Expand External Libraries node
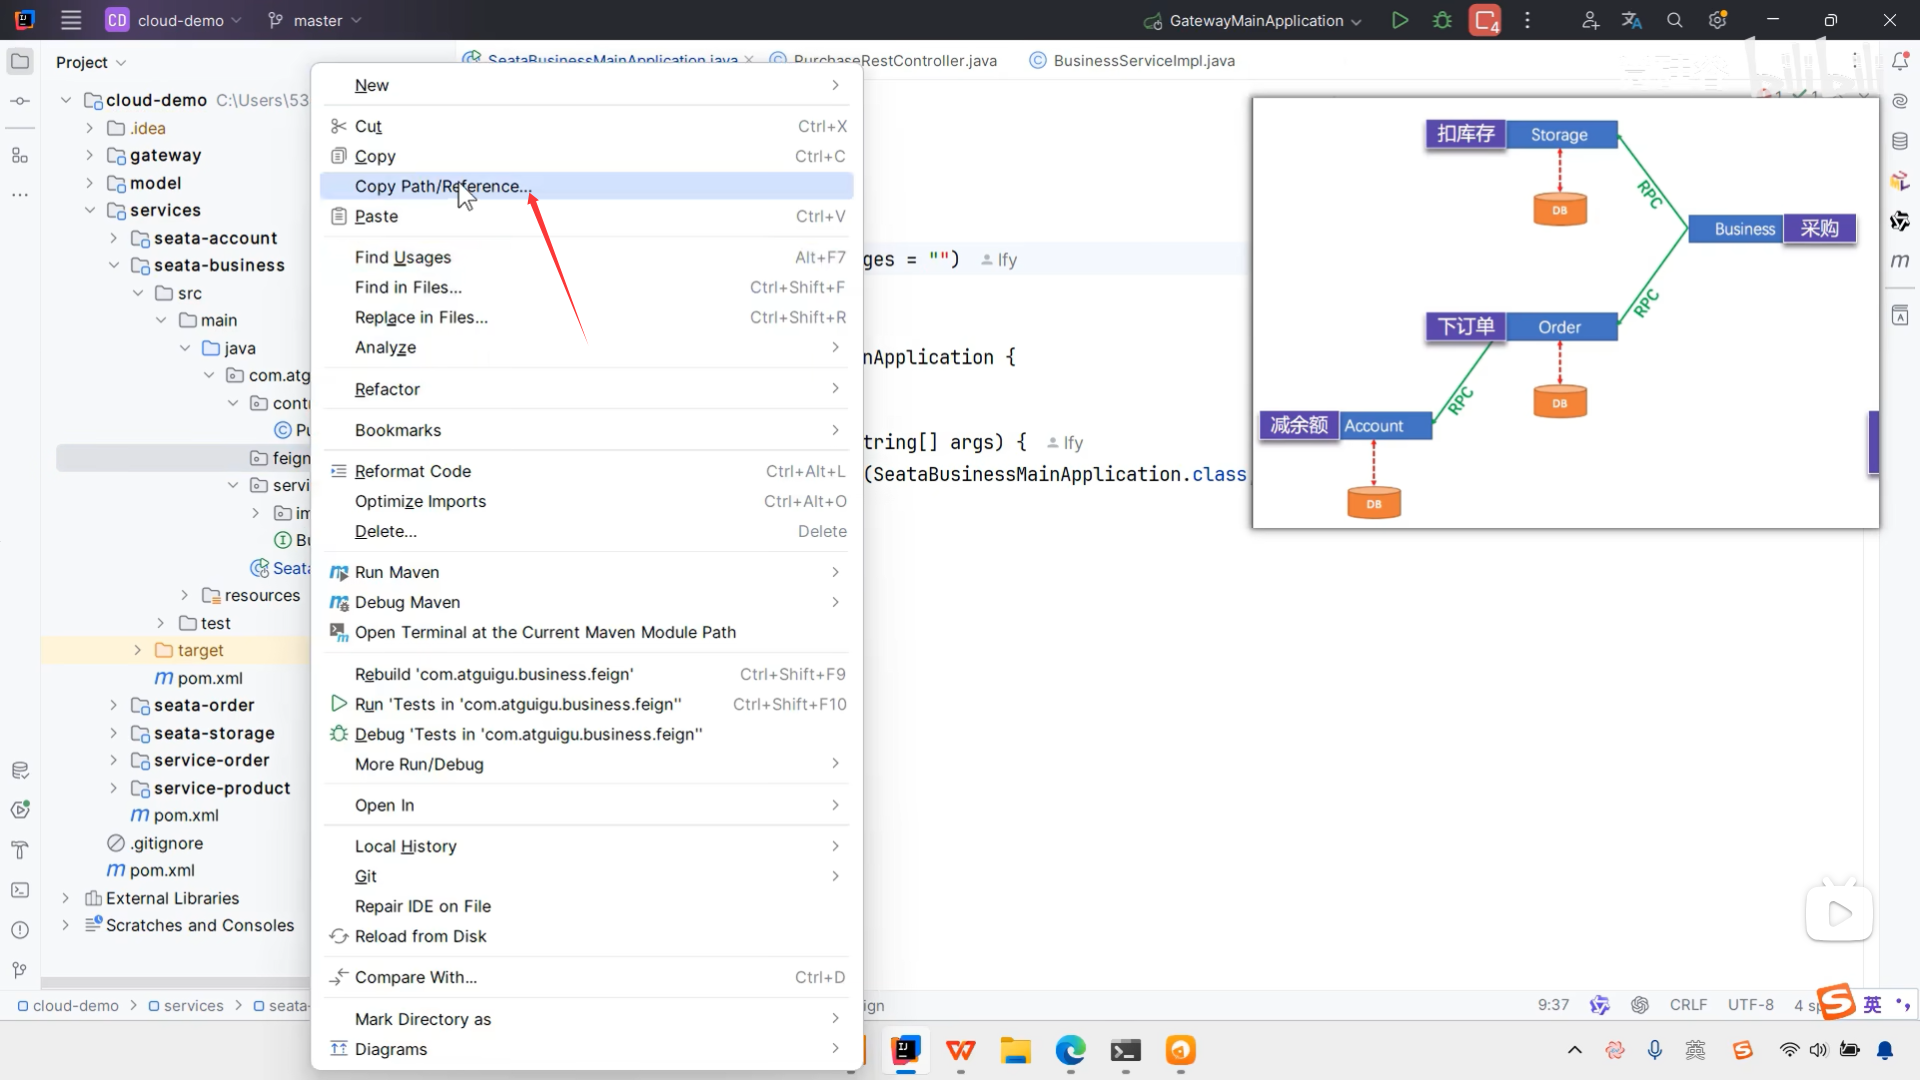The height and width of the screenshot is (1080, 1920). [66, 898]
